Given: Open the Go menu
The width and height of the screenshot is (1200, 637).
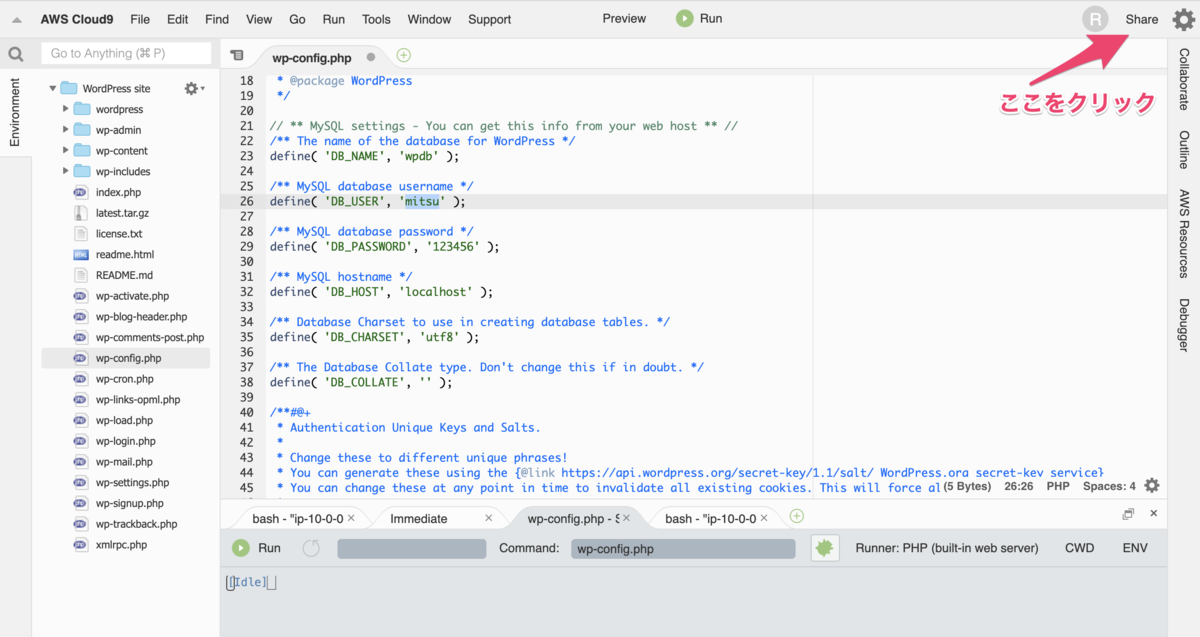Looking at the screenshot, I should [297, 19].
